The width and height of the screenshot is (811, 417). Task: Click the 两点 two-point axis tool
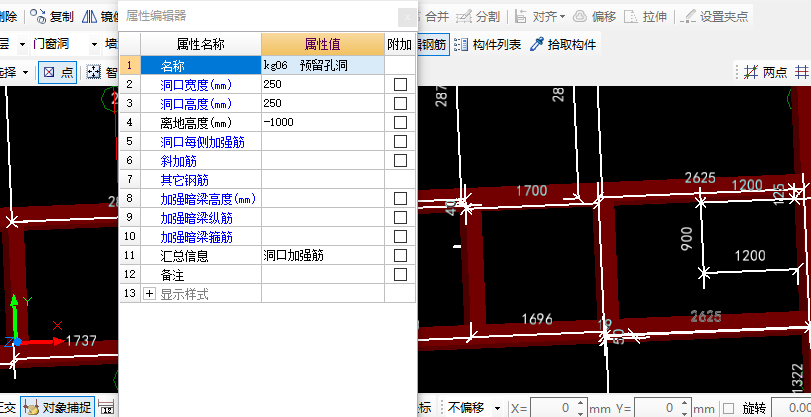[x=765, y=72]
